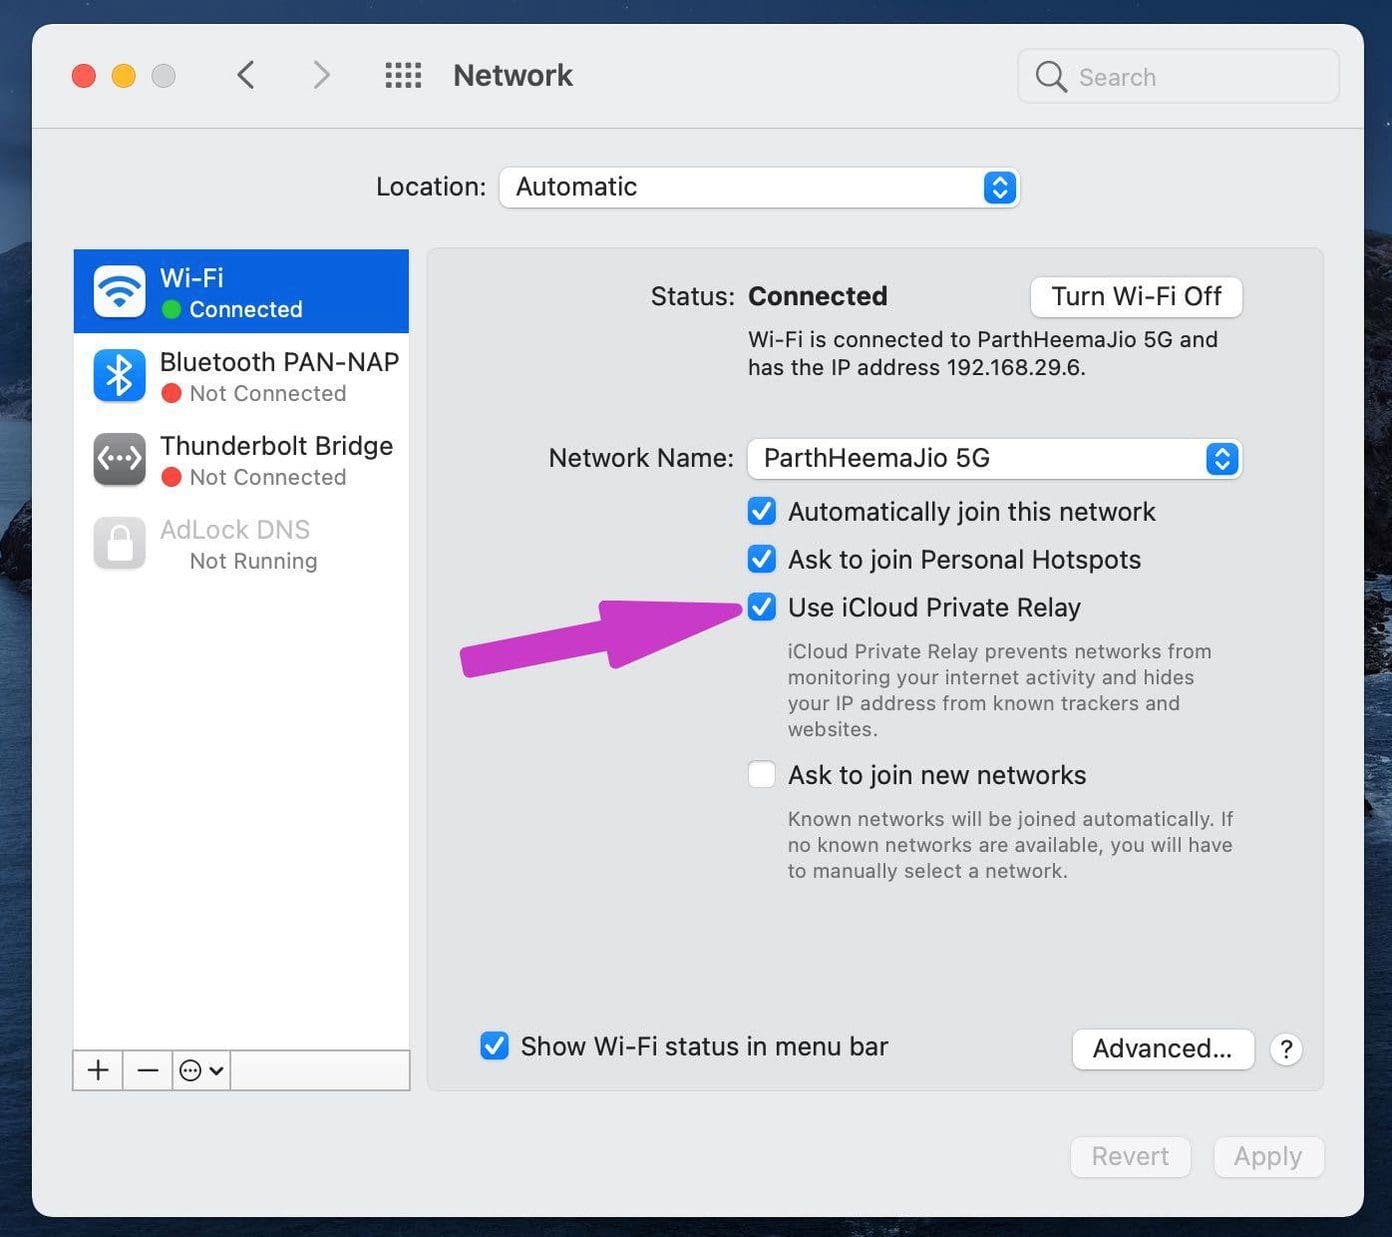Select the Wi-Fi service icon

coord(120,291)
